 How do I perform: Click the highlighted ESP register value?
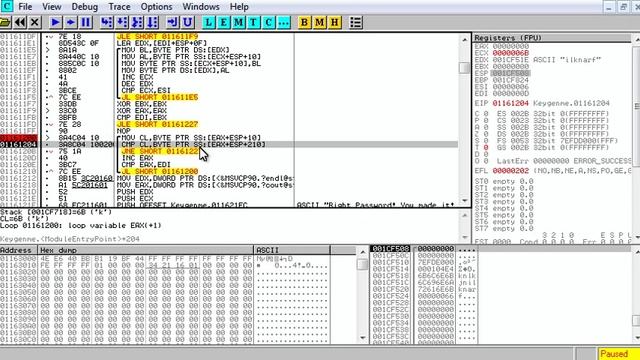click(x=511, y=73)
